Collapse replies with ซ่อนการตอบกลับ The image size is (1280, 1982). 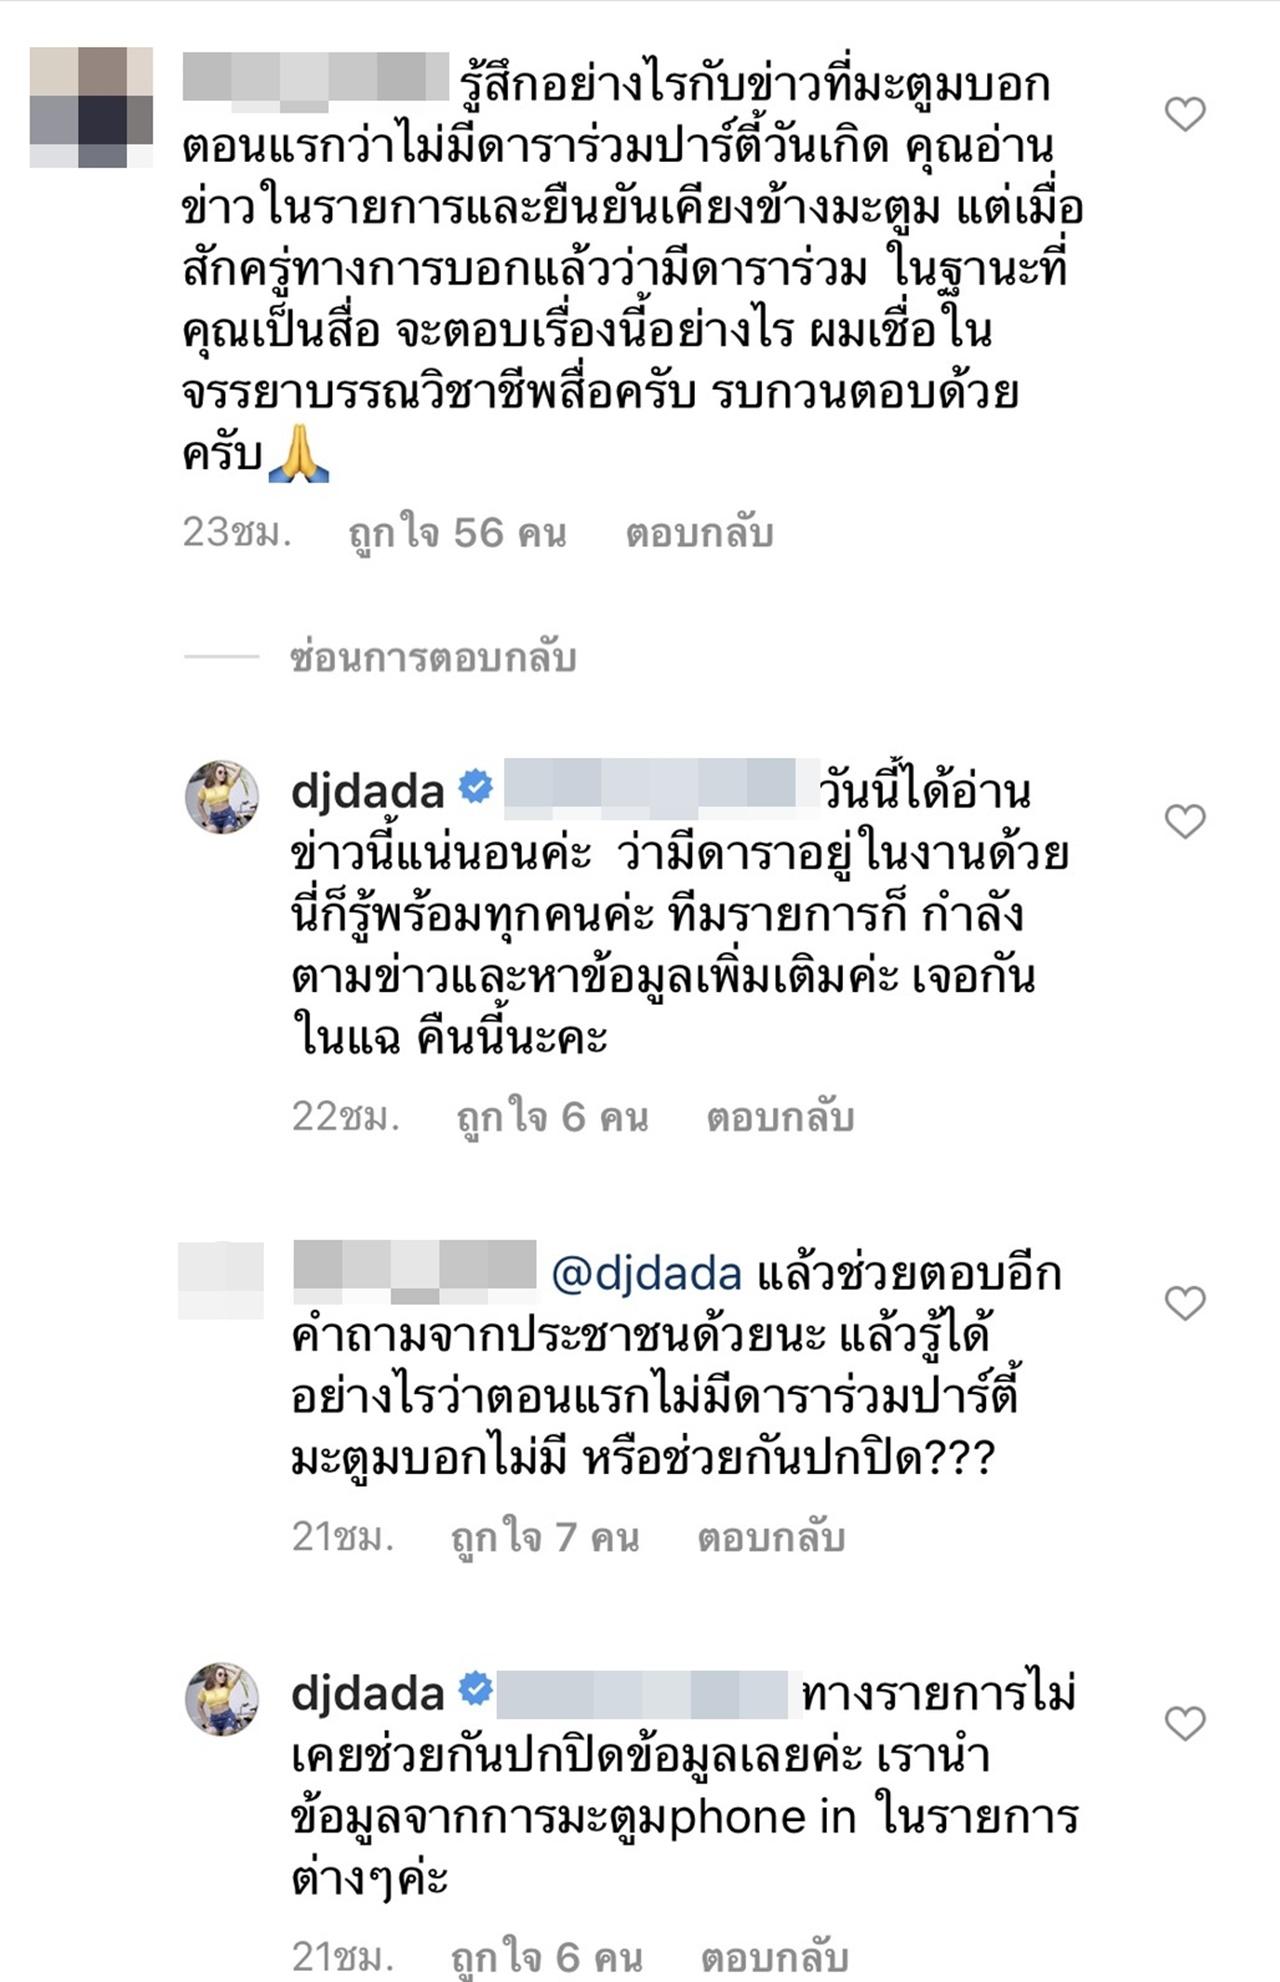(x=432, y=658)
